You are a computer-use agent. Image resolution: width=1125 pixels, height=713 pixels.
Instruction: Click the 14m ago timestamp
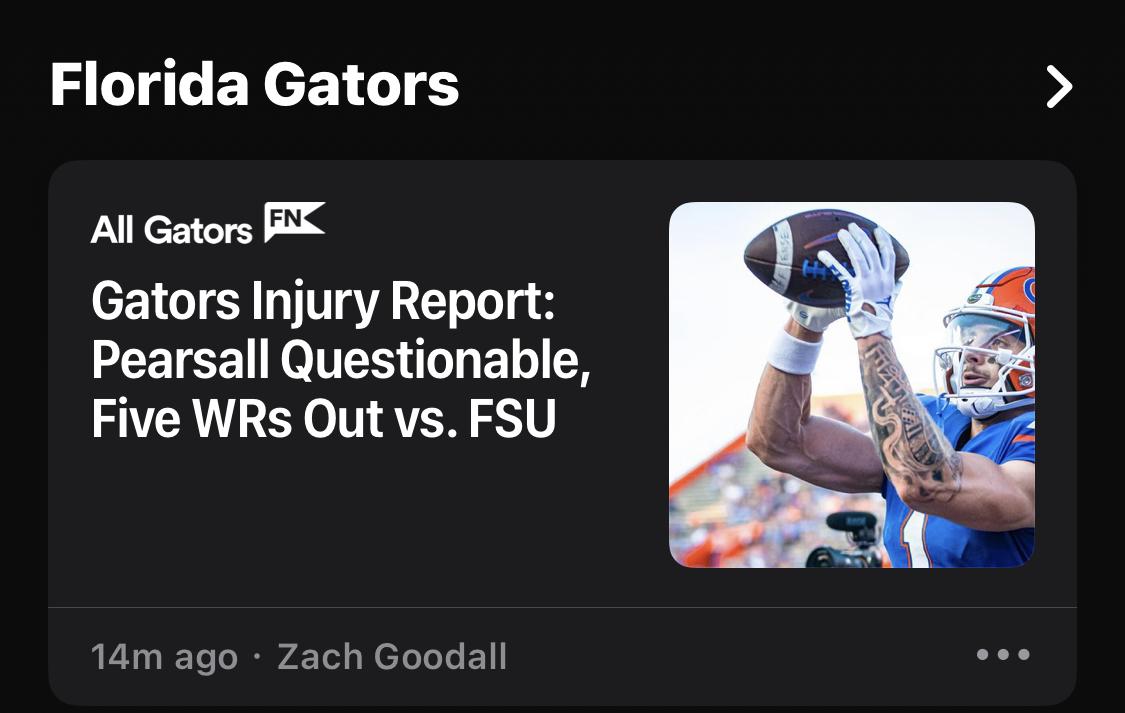coord(164,657)
